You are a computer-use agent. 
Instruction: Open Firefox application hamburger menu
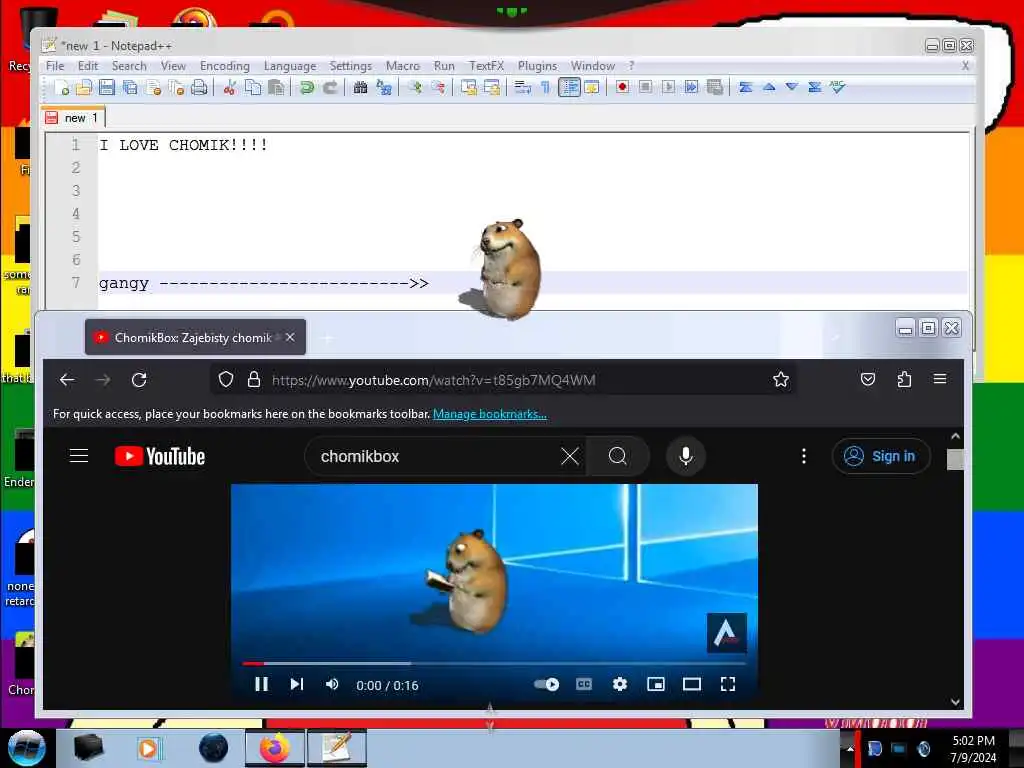(940, 379)
